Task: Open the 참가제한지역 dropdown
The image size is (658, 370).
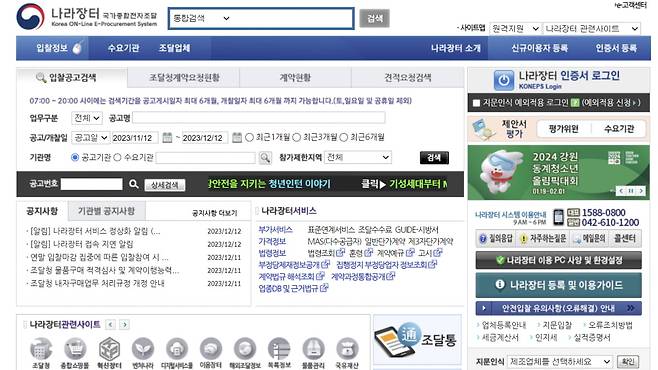Action: point(358,157)
